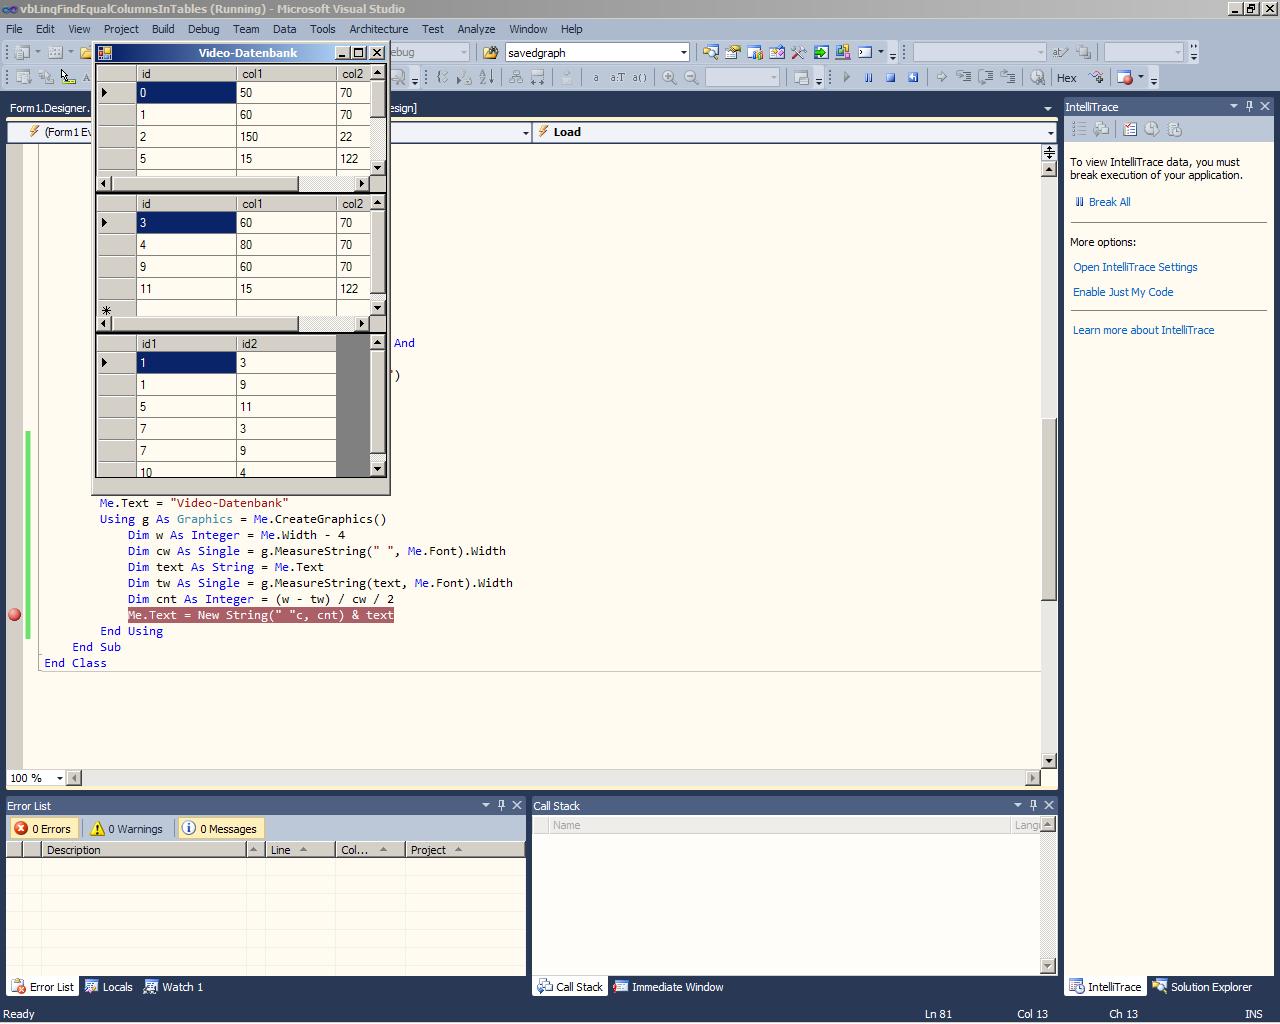
Task: Toggle the 0 Errors filter
Action: (x=43, y=829)
